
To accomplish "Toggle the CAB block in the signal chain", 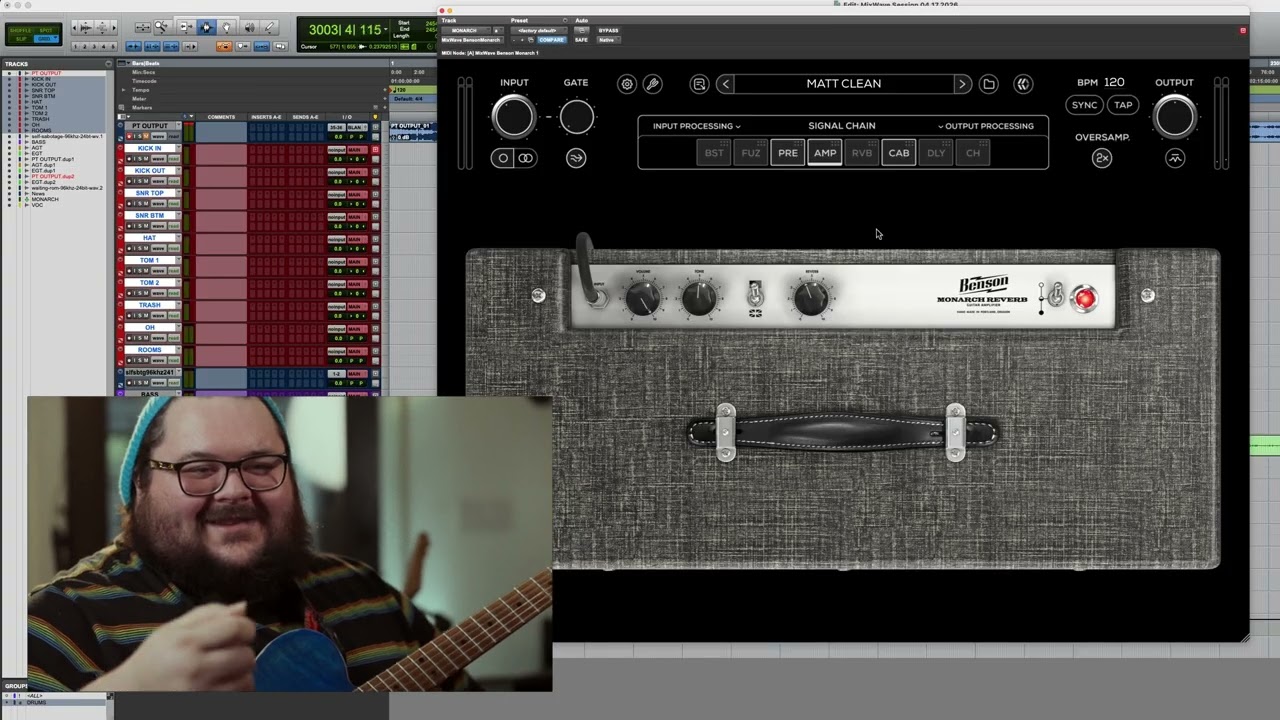I will (899, 153).
